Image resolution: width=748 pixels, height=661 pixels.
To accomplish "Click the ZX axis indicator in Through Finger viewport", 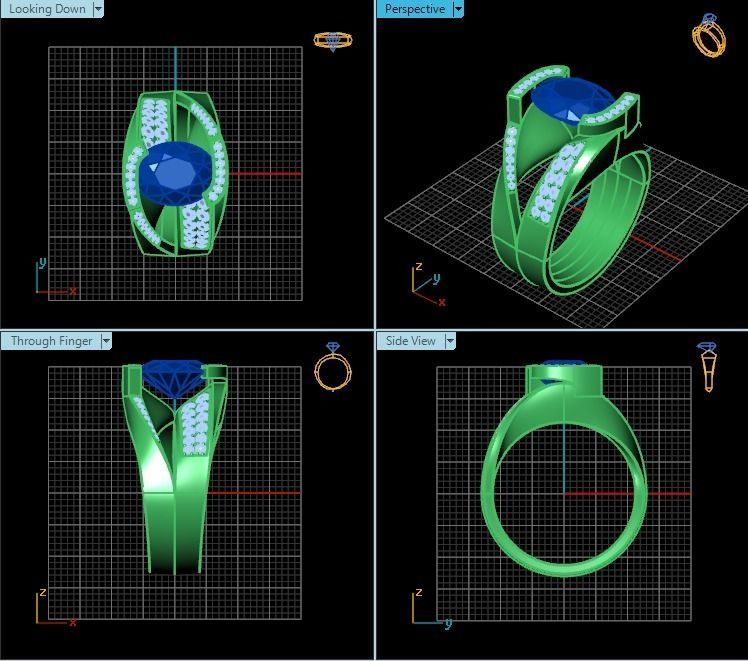I will (56, 607).
